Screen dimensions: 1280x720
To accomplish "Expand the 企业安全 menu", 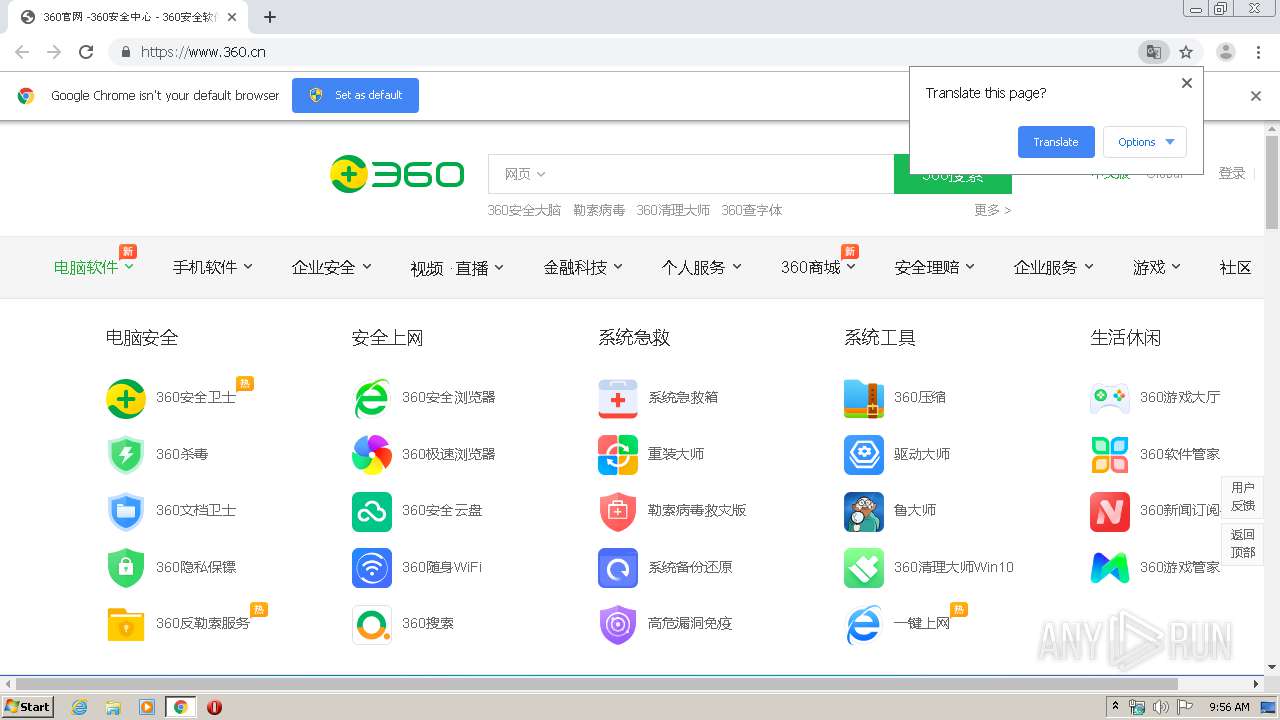I will 331,267.
